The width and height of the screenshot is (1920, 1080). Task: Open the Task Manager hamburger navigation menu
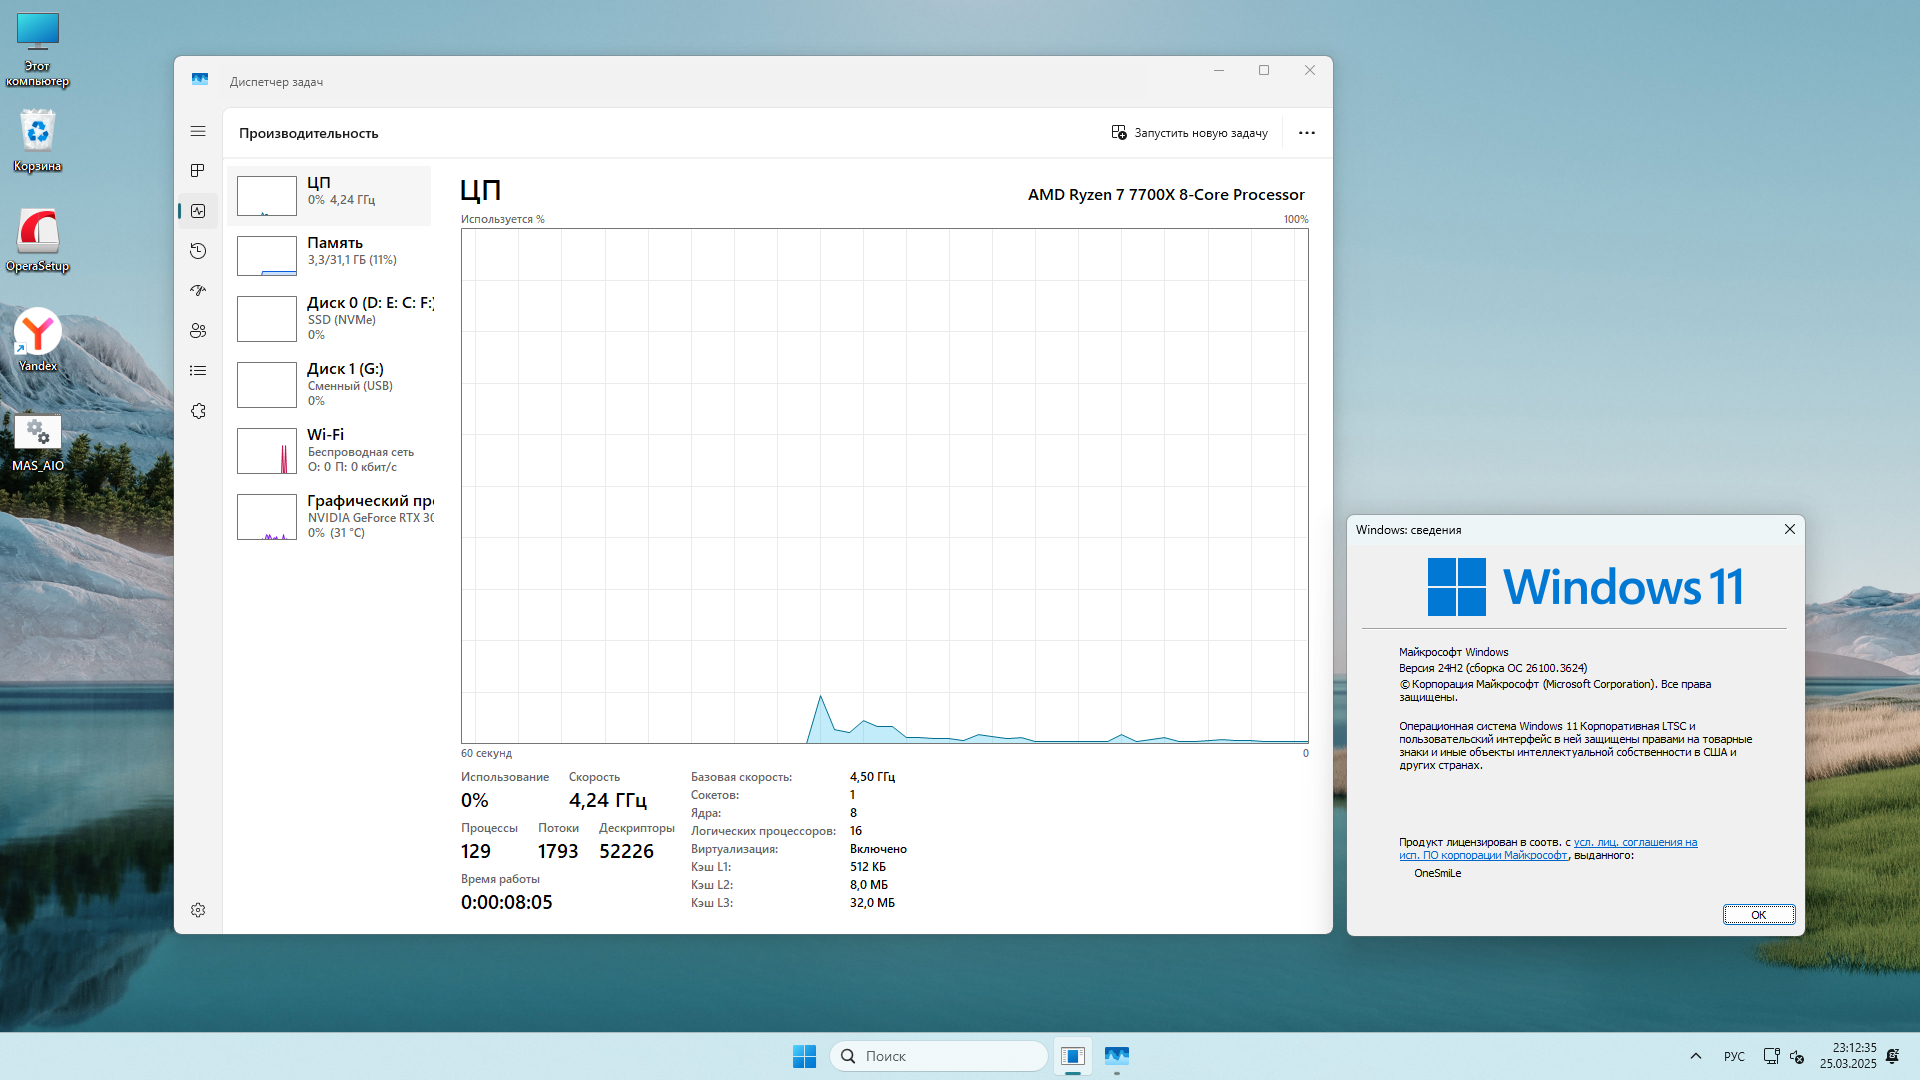coord(198,132)
